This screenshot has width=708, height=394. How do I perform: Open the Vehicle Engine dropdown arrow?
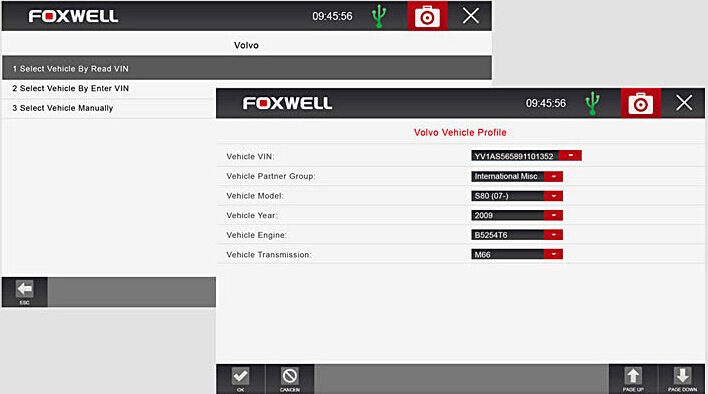point(554,235)
